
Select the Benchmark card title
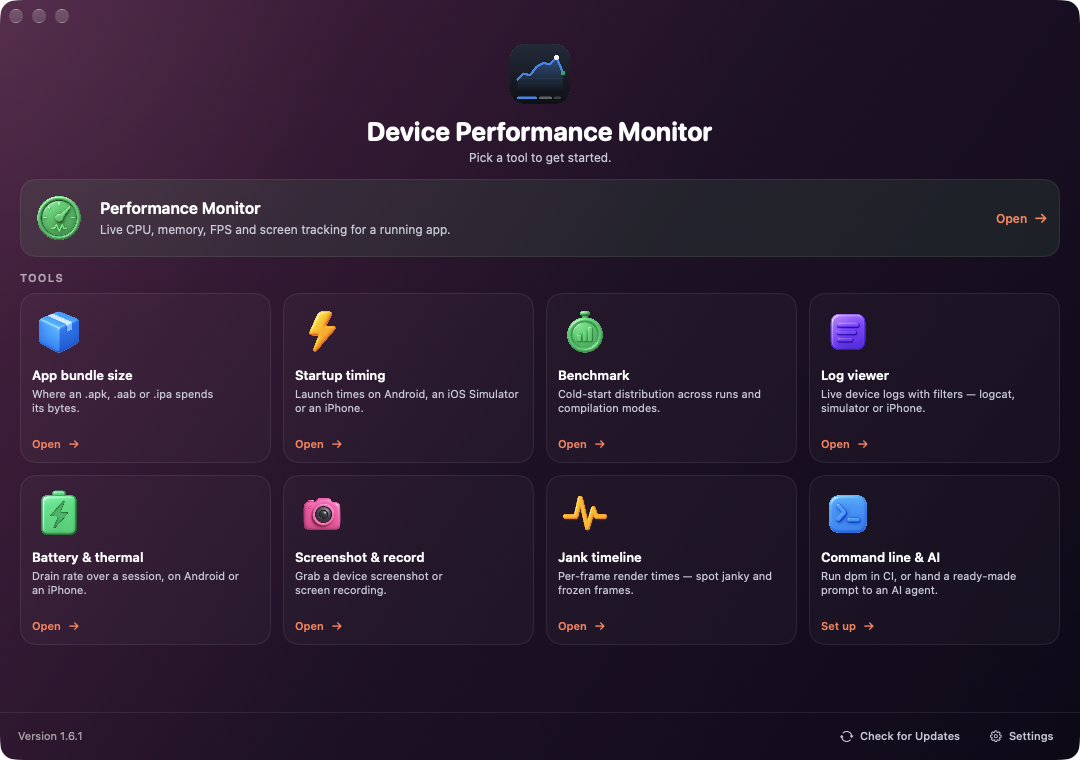[594, 376]
